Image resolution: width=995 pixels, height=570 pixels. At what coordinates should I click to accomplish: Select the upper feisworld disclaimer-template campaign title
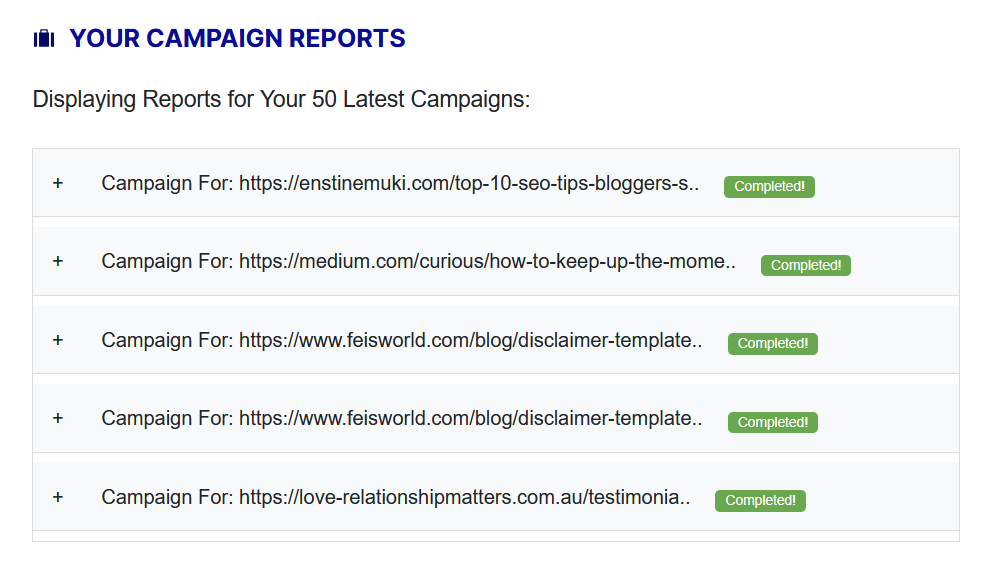[x=401, y=340]
